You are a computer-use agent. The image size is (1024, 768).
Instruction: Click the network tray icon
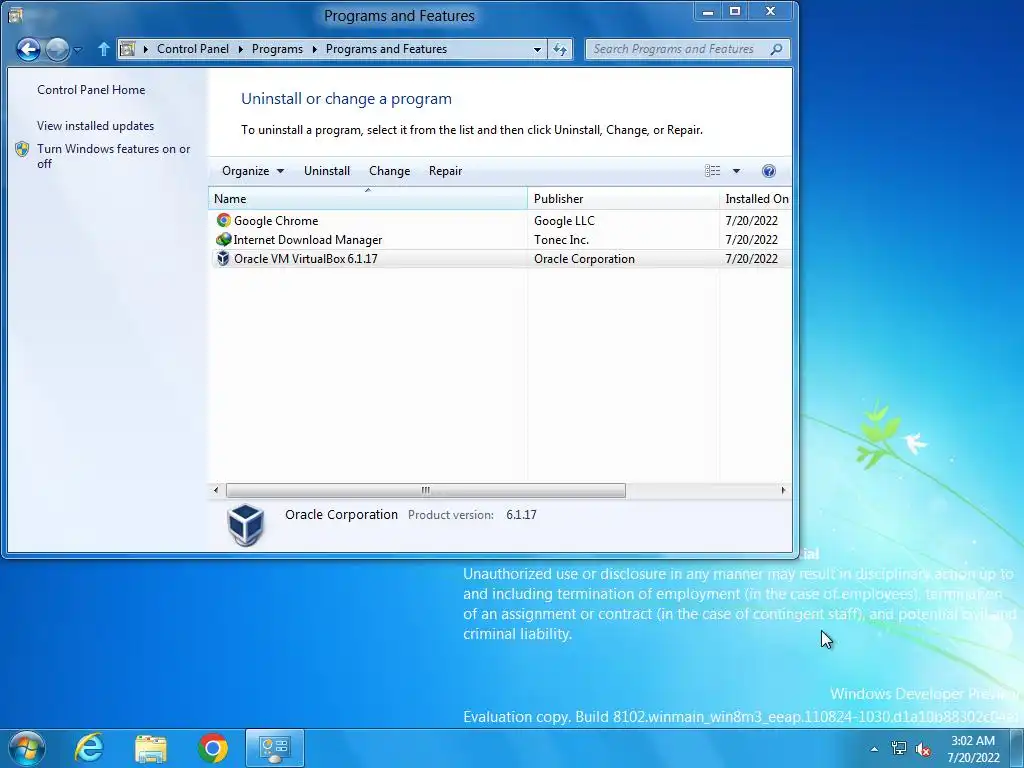[x=899, y=748]
